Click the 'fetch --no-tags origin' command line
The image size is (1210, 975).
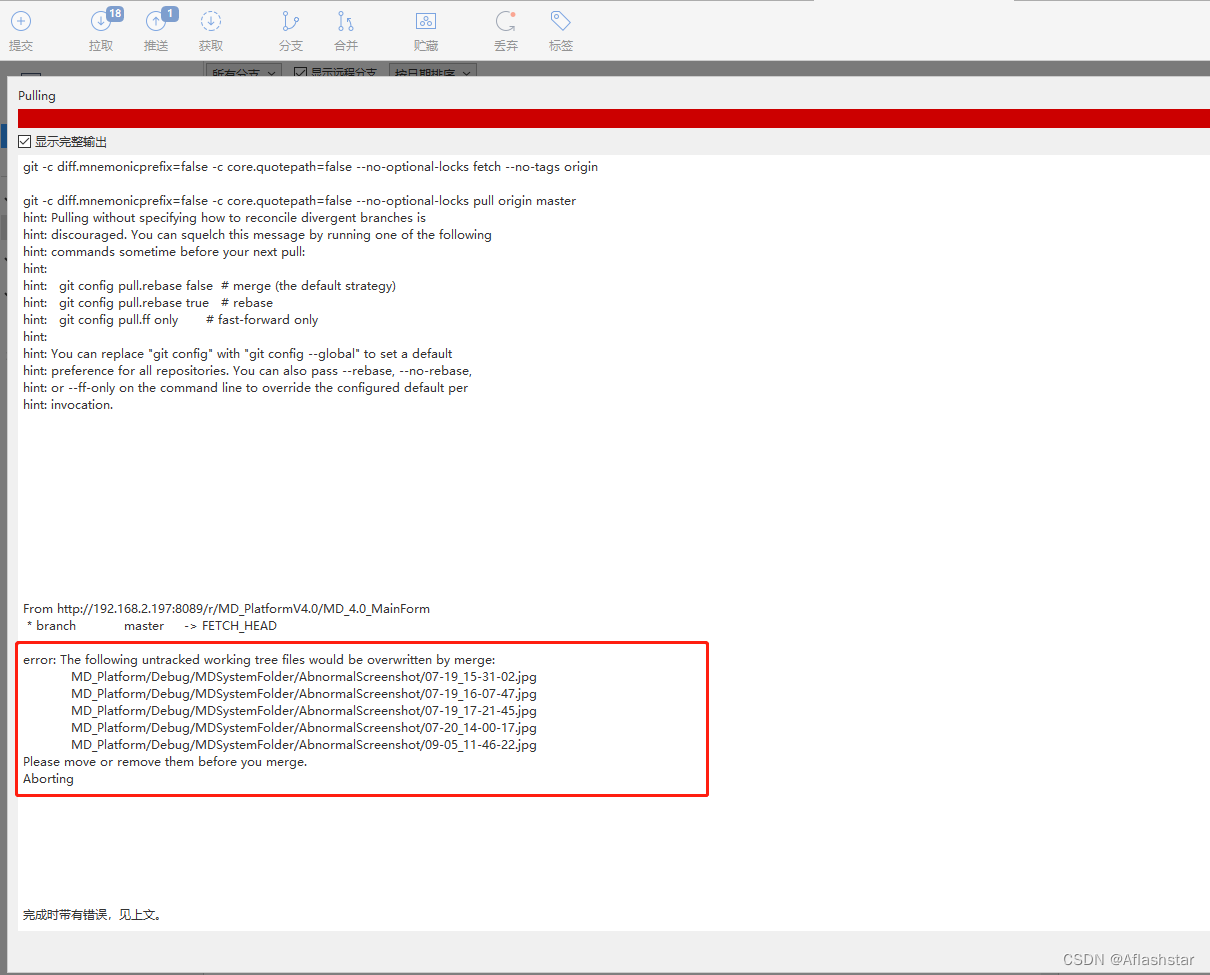point(311,166)
